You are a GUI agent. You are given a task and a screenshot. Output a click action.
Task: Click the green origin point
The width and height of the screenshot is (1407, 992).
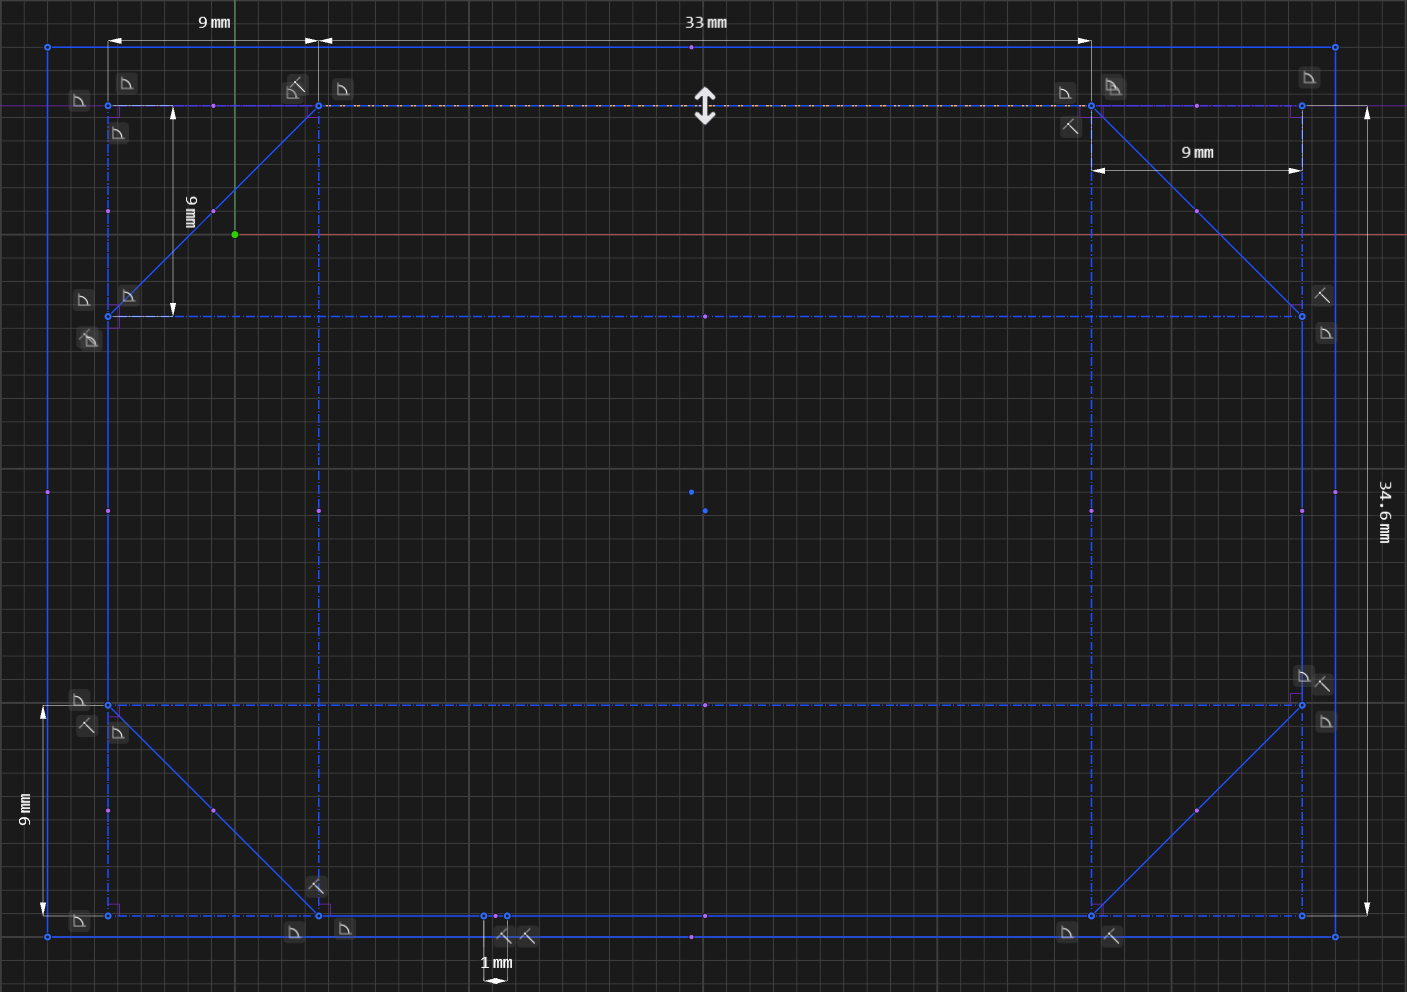235,235
